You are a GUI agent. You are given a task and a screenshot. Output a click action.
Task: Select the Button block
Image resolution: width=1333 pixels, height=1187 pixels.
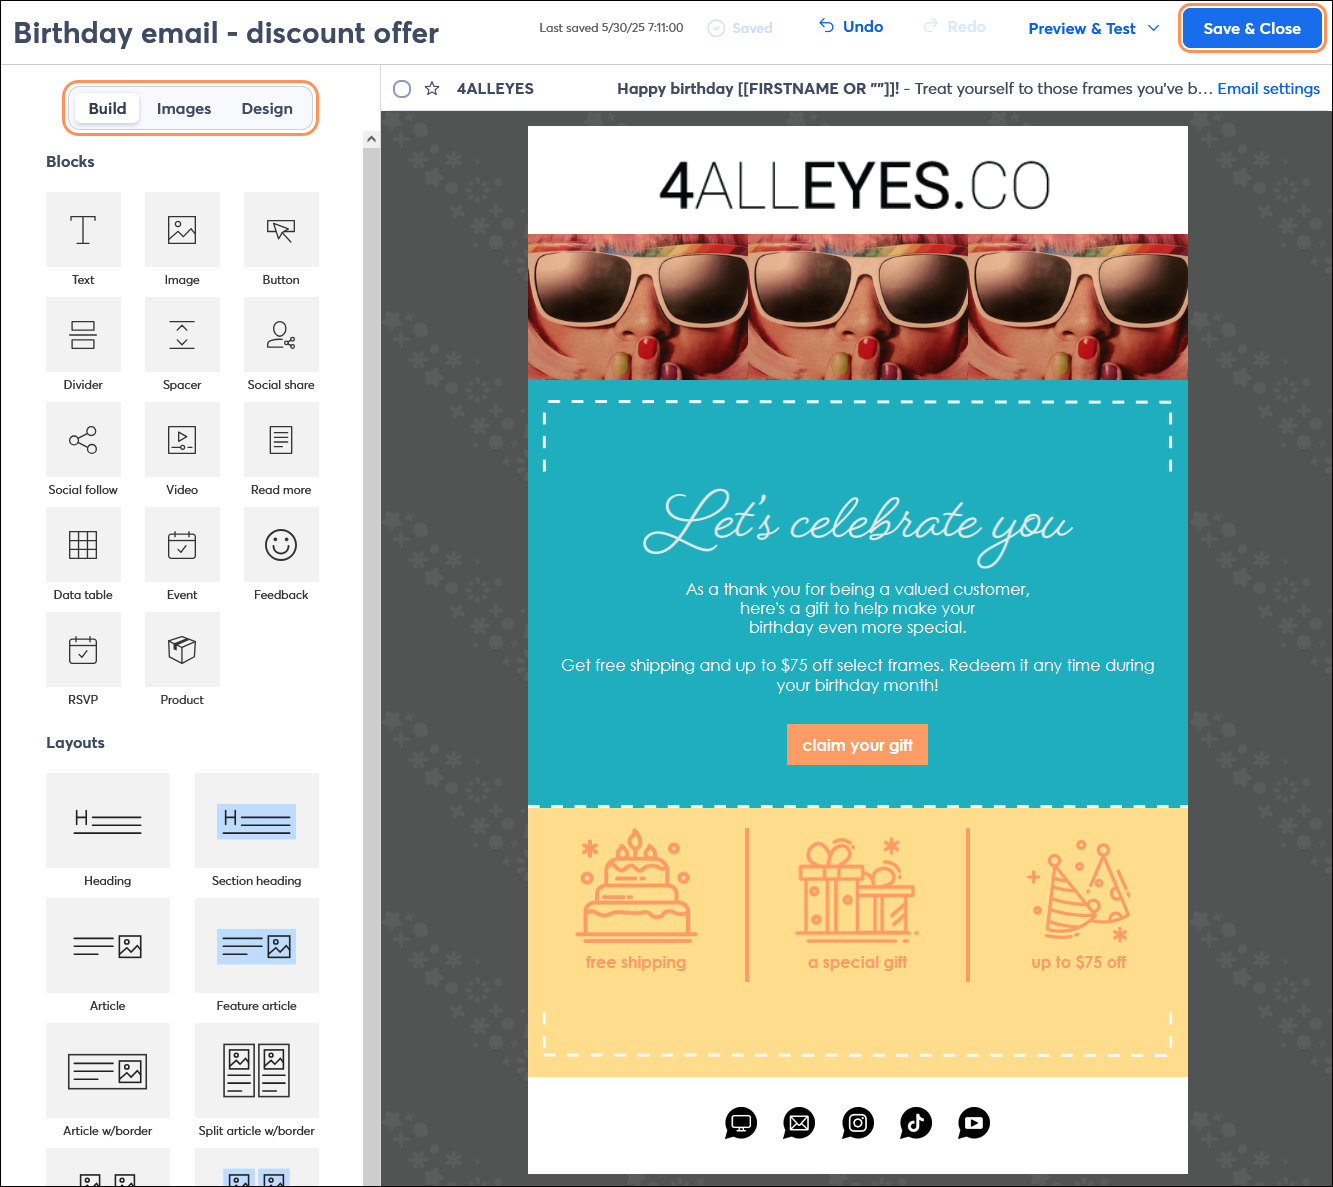[281, 230]
